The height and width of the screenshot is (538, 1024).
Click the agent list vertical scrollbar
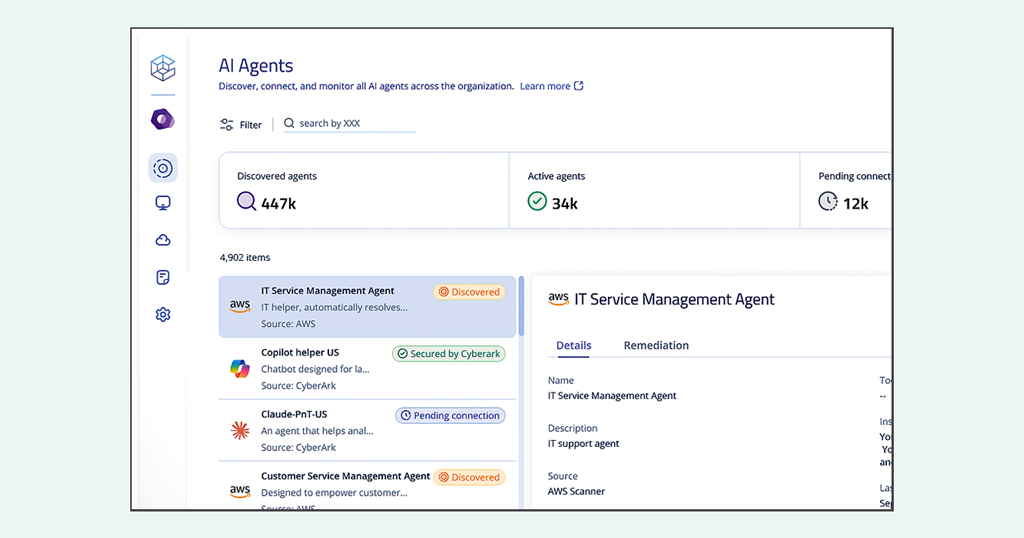(521, 308)
